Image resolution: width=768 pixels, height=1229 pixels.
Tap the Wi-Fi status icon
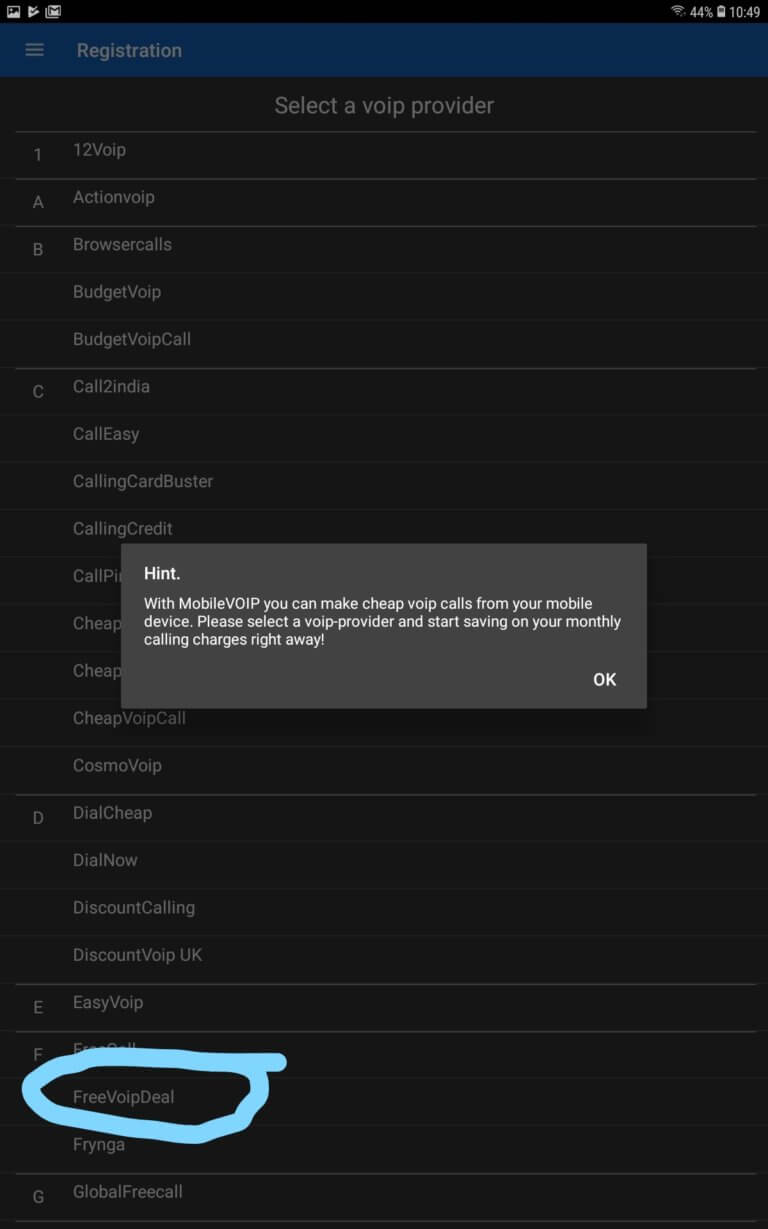678,11
